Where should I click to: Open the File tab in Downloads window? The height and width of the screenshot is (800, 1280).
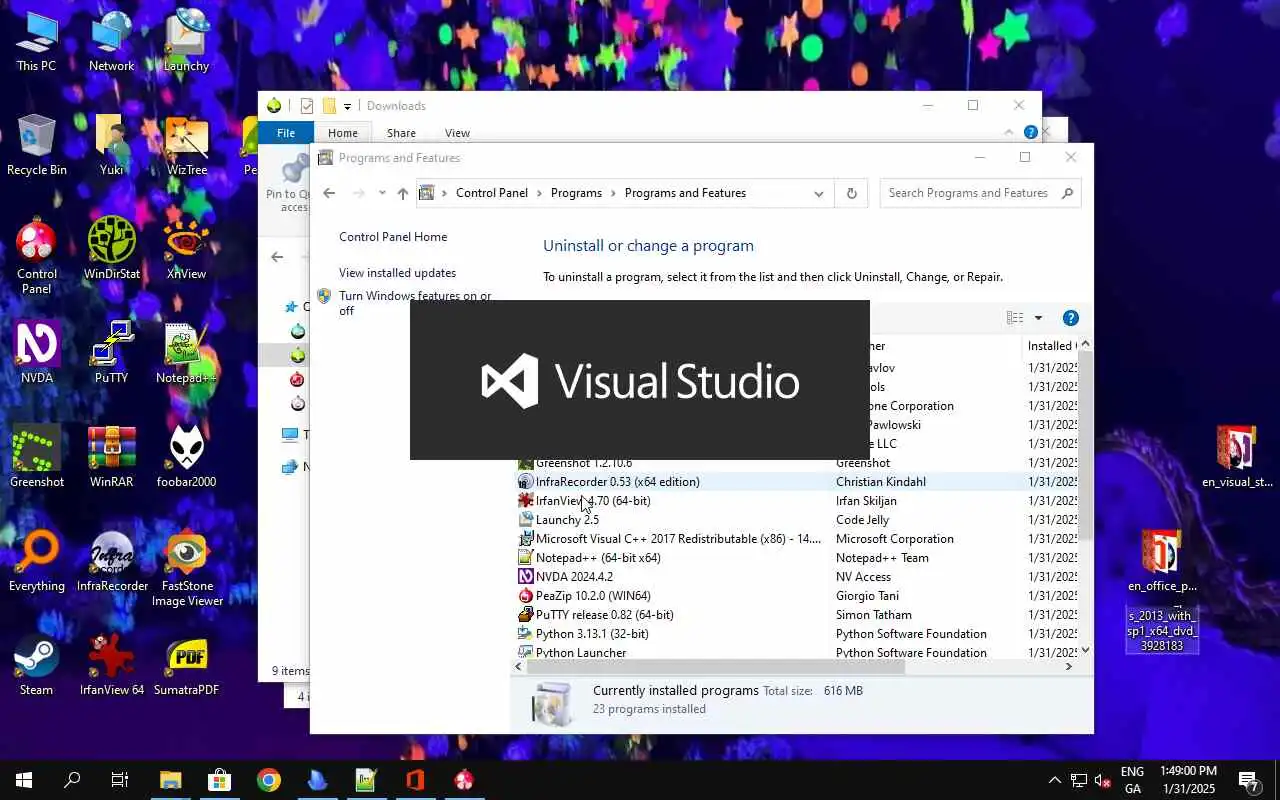pos(286,133)
